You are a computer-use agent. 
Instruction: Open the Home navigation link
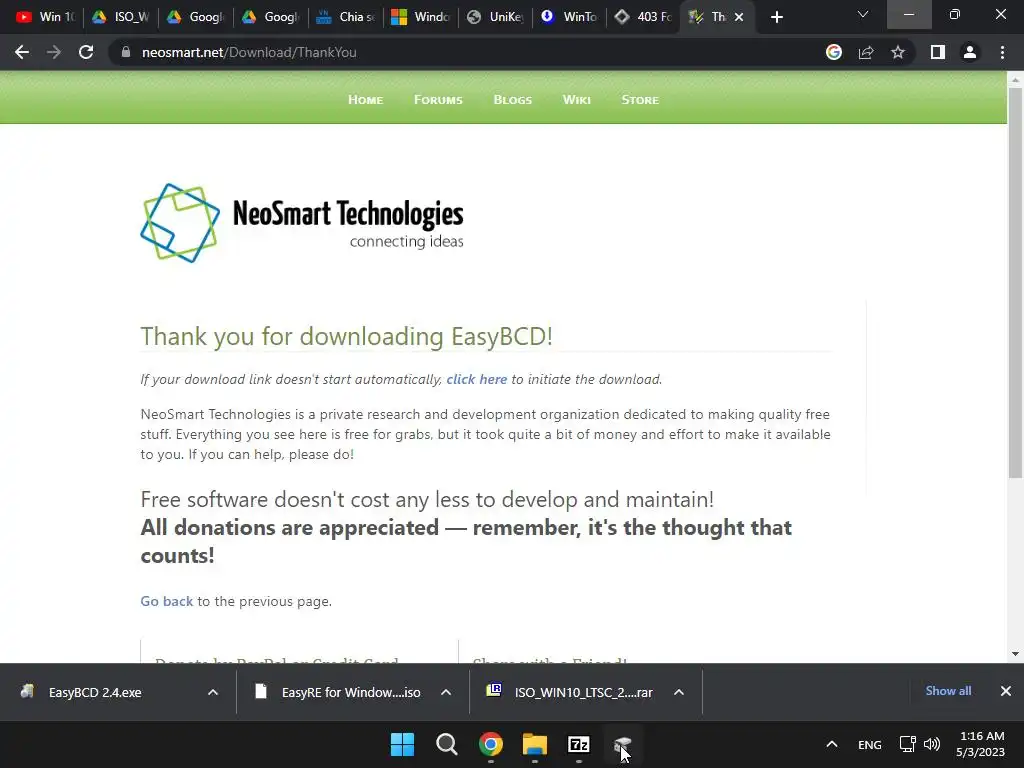[x=365, y=100]
